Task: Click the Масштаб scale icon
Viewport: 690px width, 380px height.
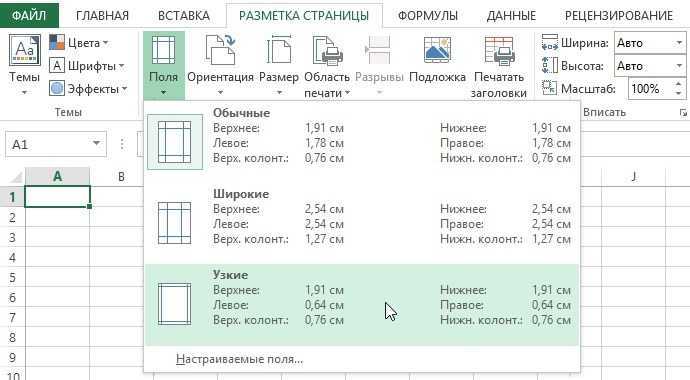Action: click(x=550, y=88)
